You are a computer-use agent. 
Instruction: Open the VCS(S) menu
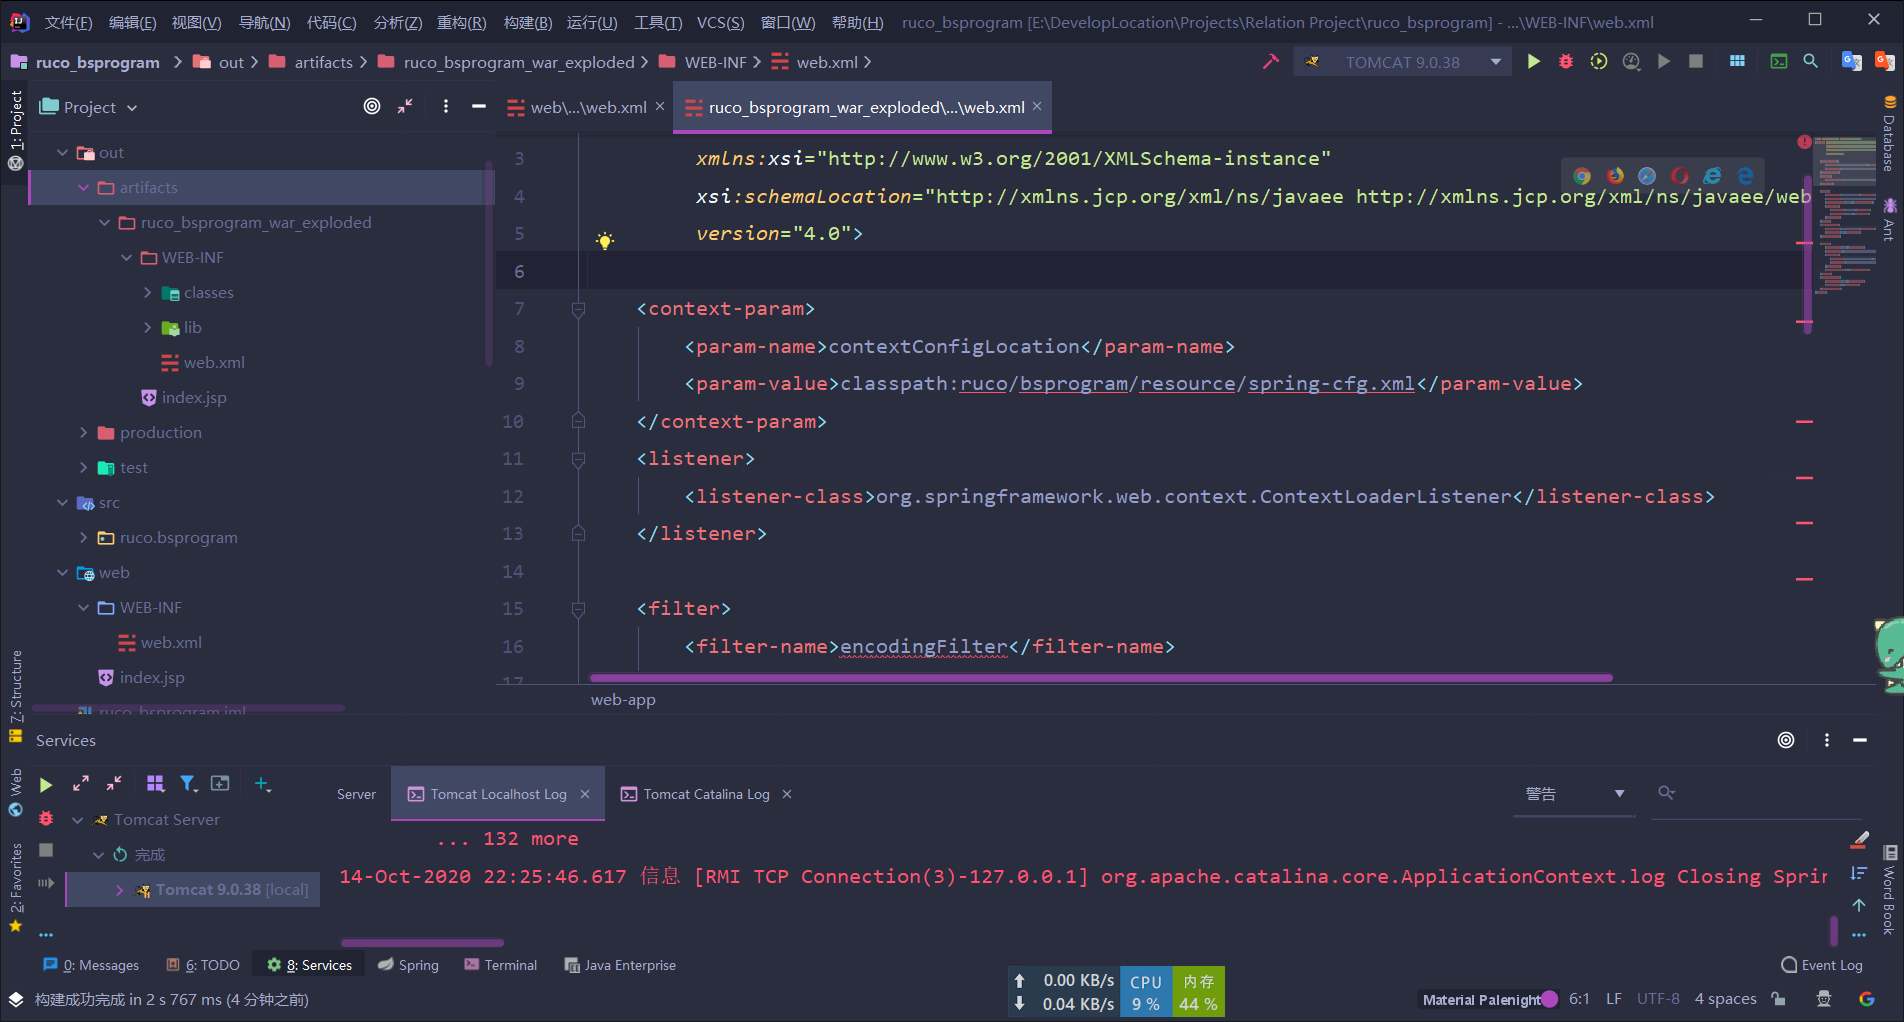coord(720,22)
